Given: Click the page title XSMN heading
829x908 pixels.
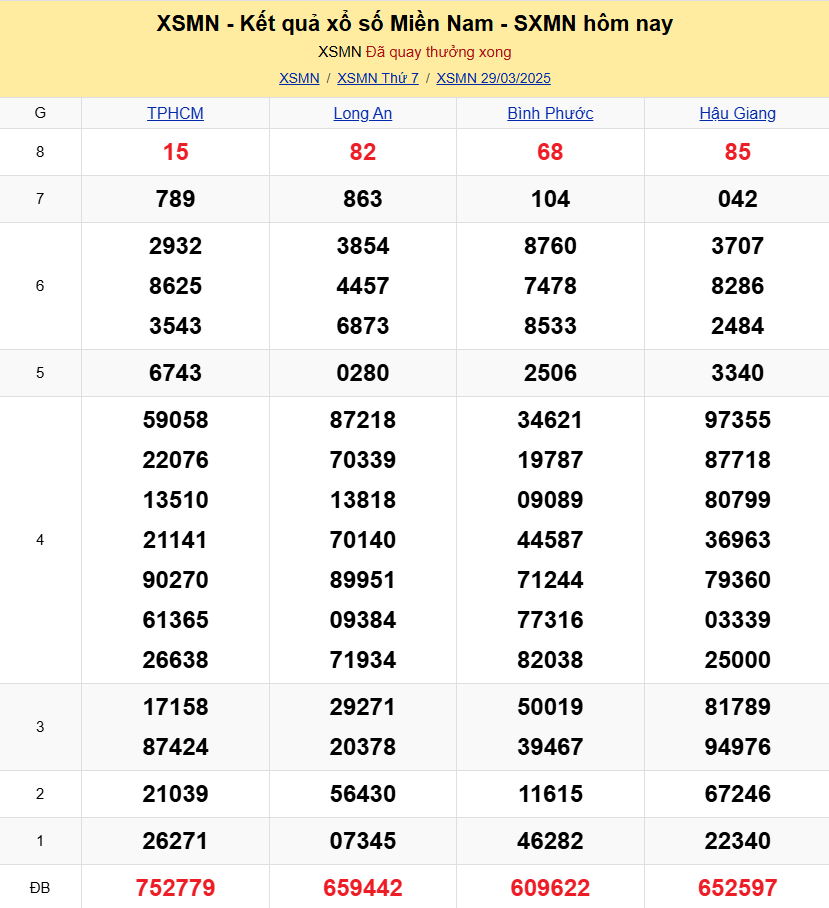Looking at the screenshot, I should tap(414, 24).
